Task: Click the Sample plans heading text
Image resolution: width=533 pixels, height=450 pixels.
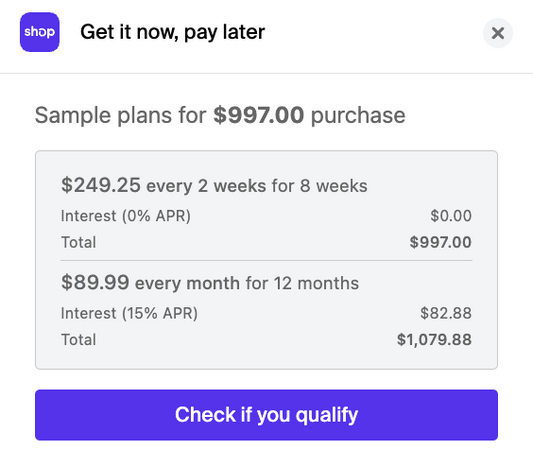Action: pyautogui.click(x=220, y=115)
